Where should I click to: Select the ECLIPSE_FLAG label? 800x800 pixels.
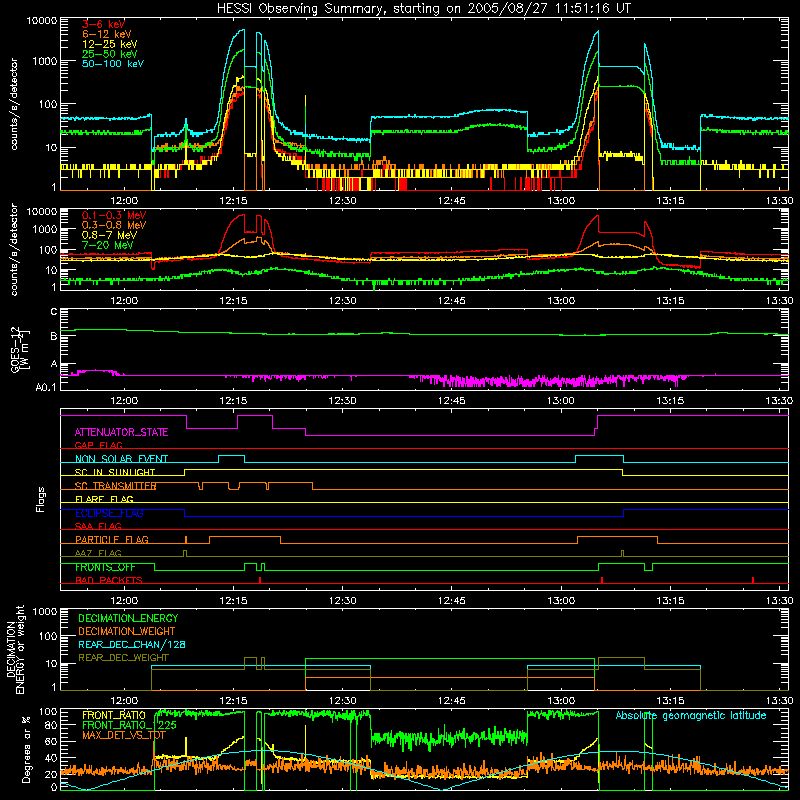(109, 513)
